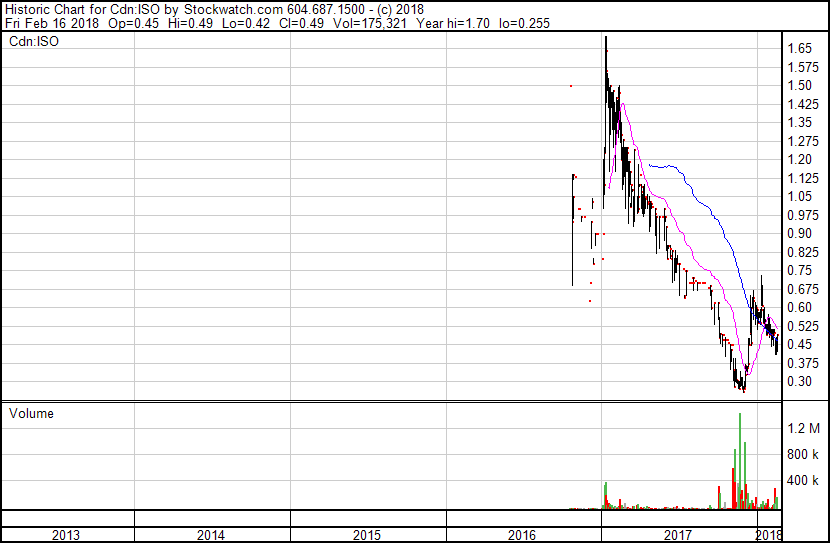Click the 1.275 price axis label
The image size is (830, 543).
tap(803, 141)
